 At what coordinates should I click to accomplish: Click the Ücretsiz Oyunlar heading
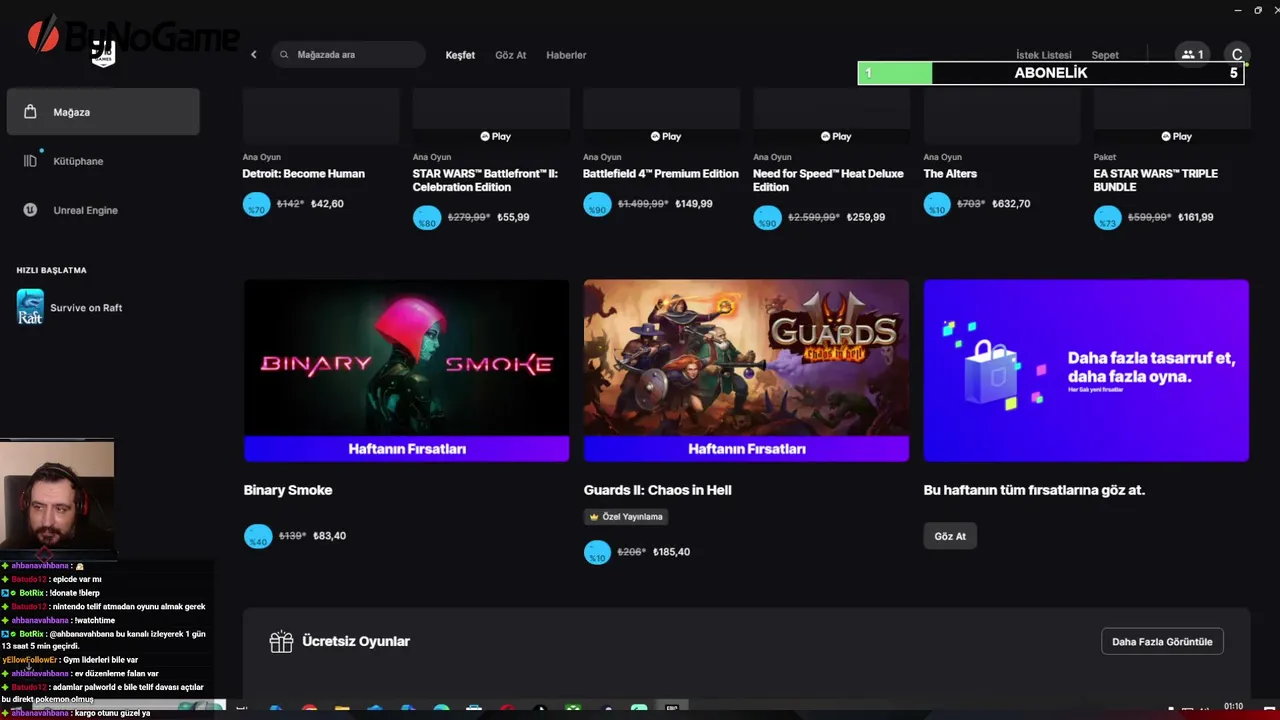[356, 642]
